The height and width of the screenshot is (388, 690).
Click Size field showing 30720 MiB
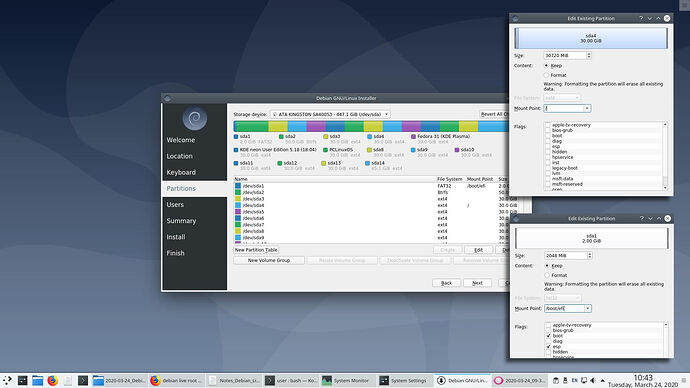point(565,55)
